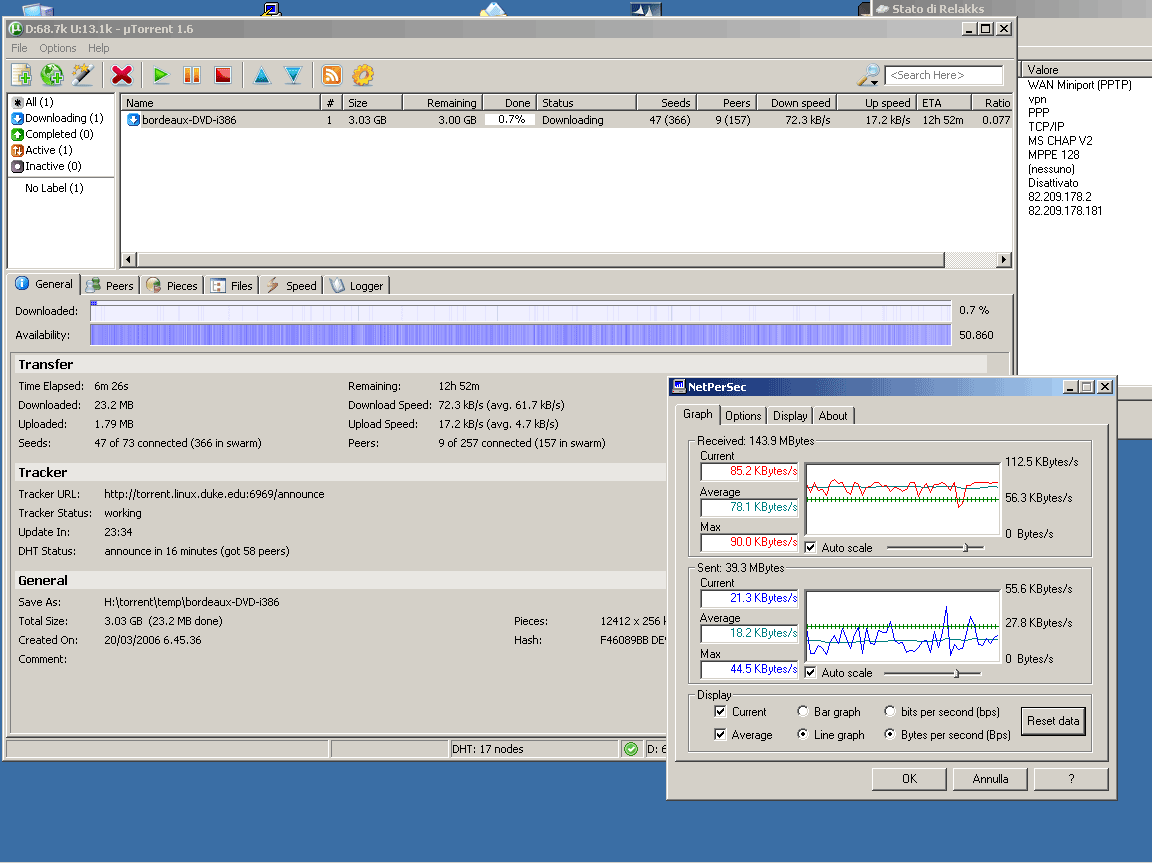
Task: Click the Create New Torrent wand icon
Action: (x=82, y=75)
